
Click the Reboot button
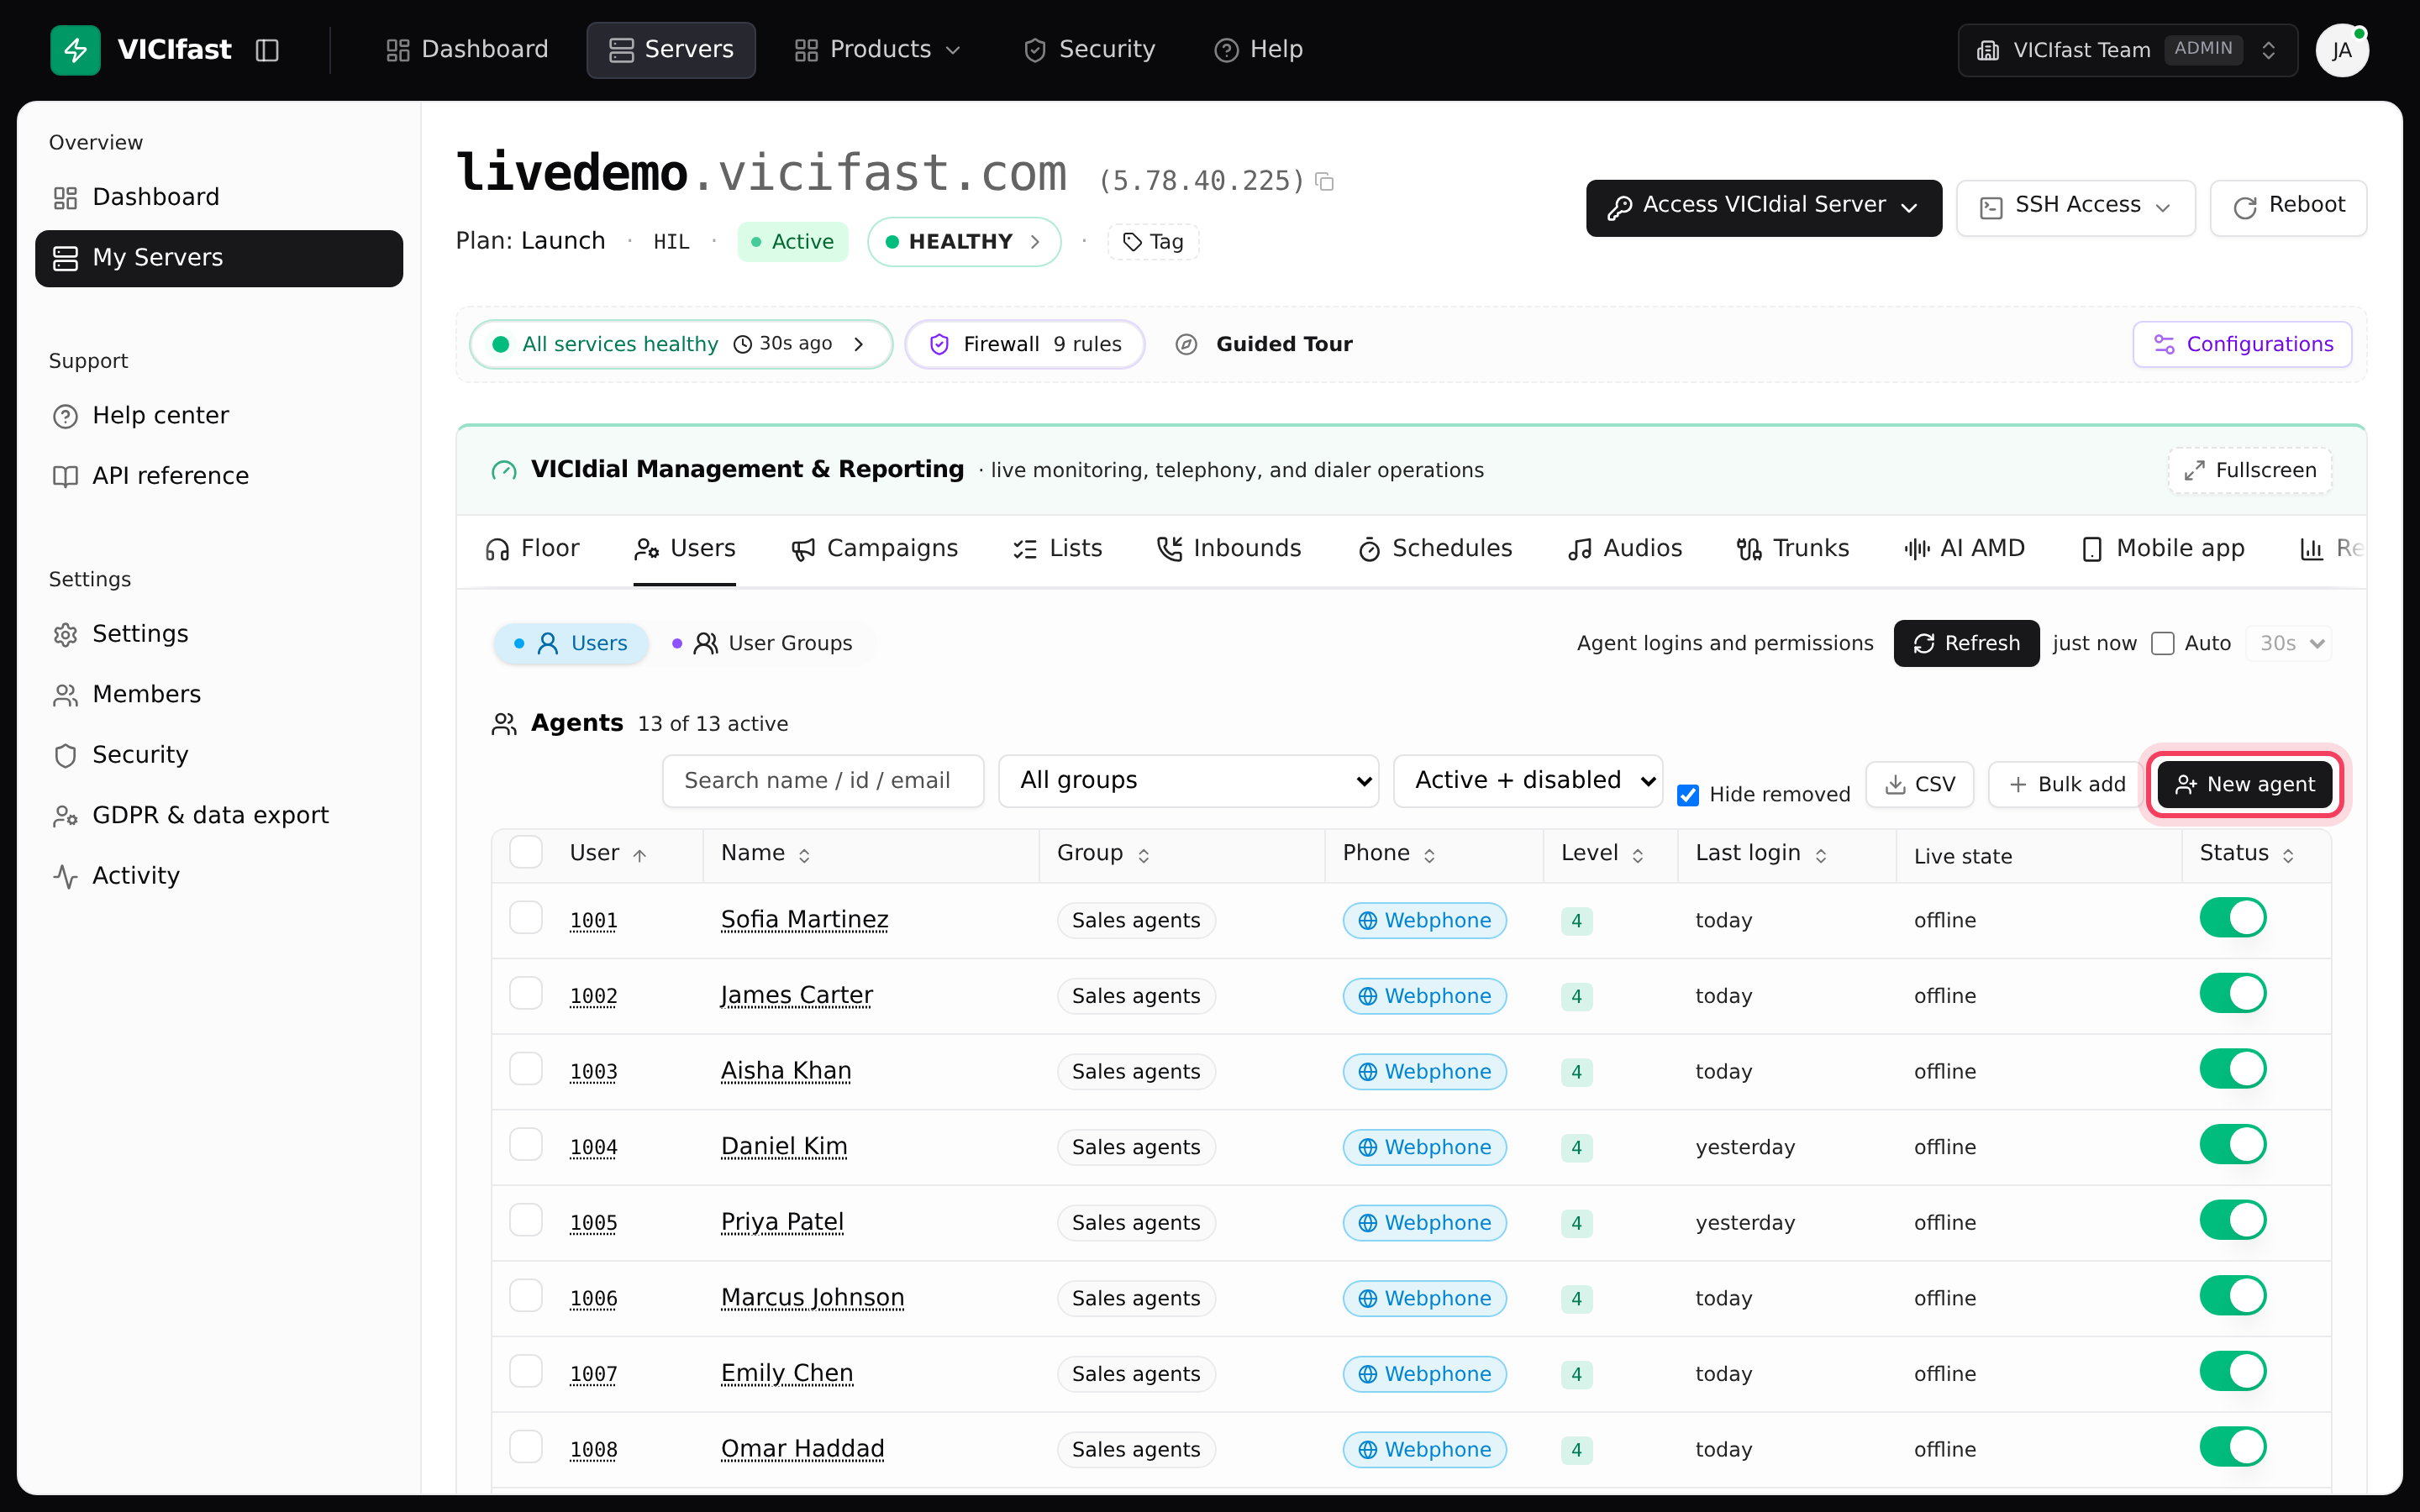click(x=2288, y=207)
